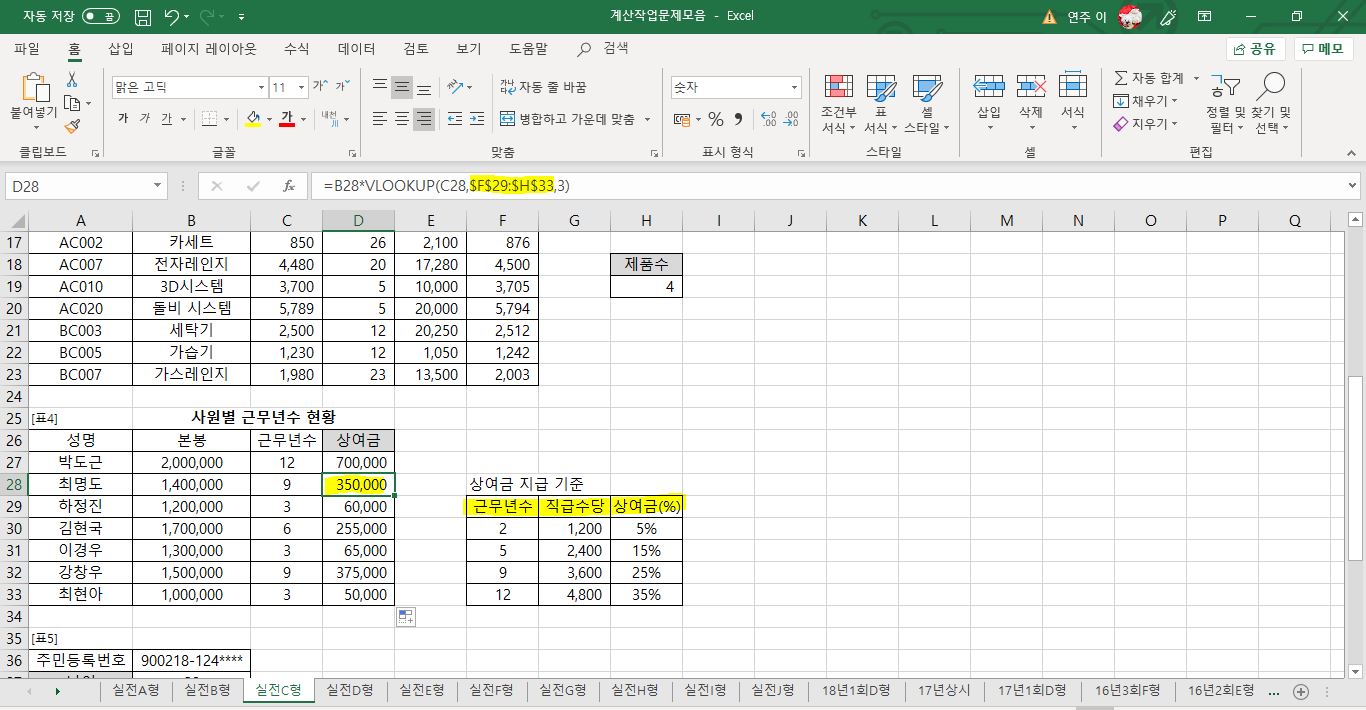Image resolution: width=1366 pixels, height=710 pixels.
Task: Click the yellow fill color swatch
Action: click(253, 119)
